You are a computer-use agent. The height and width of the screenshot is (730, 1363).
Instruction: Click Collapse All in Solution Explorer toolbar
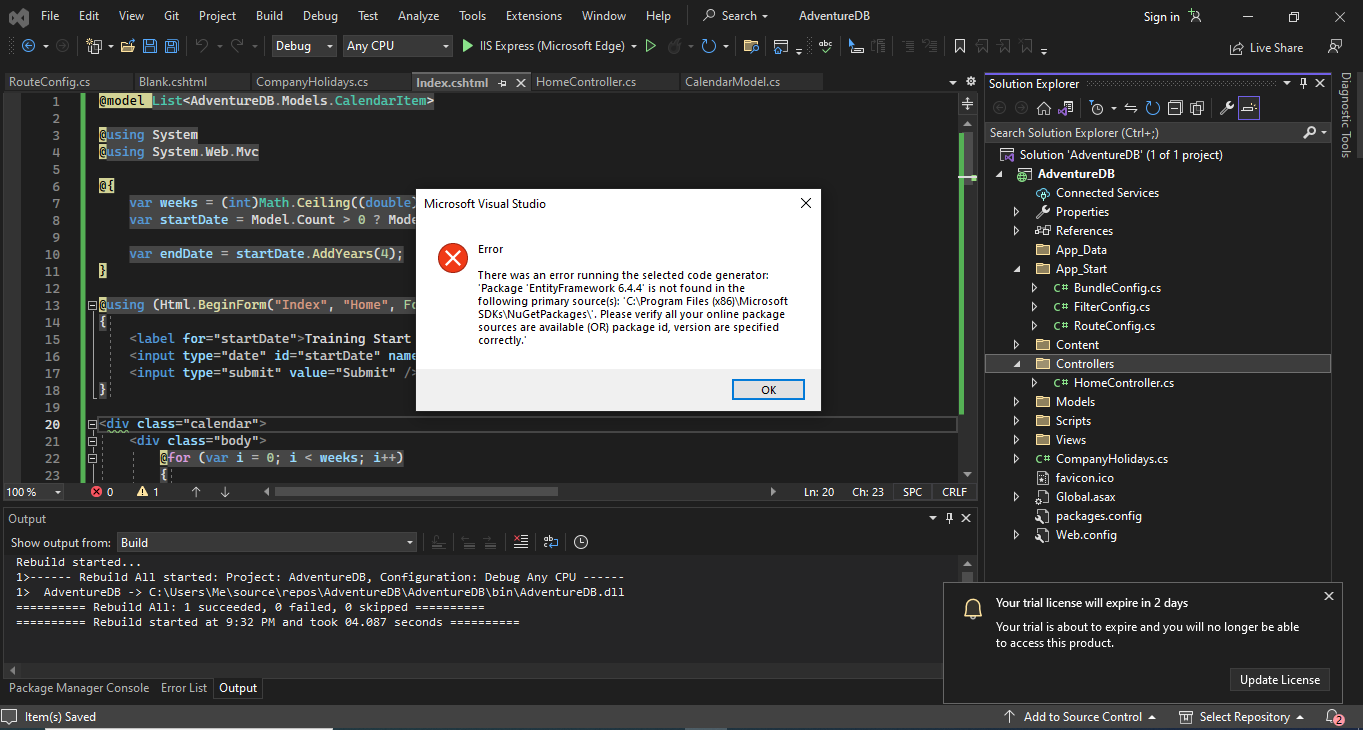click(1175, 108)
